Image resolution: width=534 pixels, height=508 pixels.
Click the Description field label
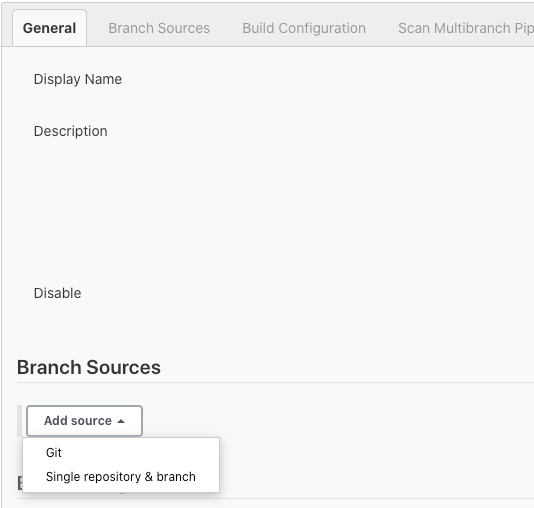(70, 131)
